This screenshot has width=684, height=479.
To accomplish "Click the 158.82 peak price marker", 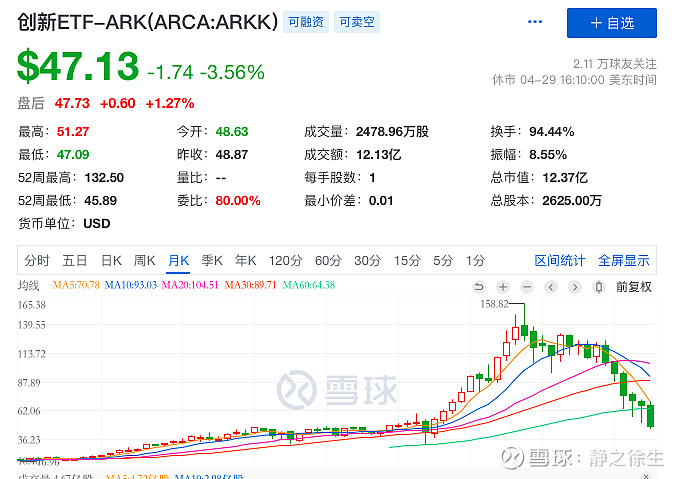I will (494, 304).
